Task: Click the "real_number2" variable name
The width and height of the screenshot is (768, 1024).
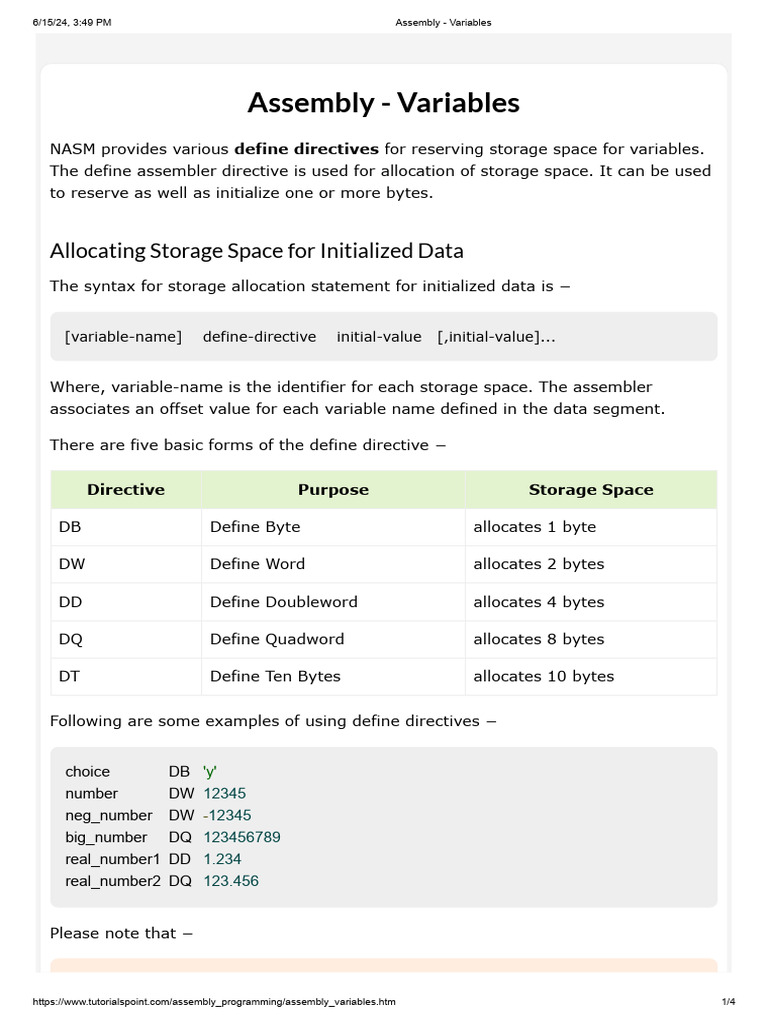Action: [113, 881]
